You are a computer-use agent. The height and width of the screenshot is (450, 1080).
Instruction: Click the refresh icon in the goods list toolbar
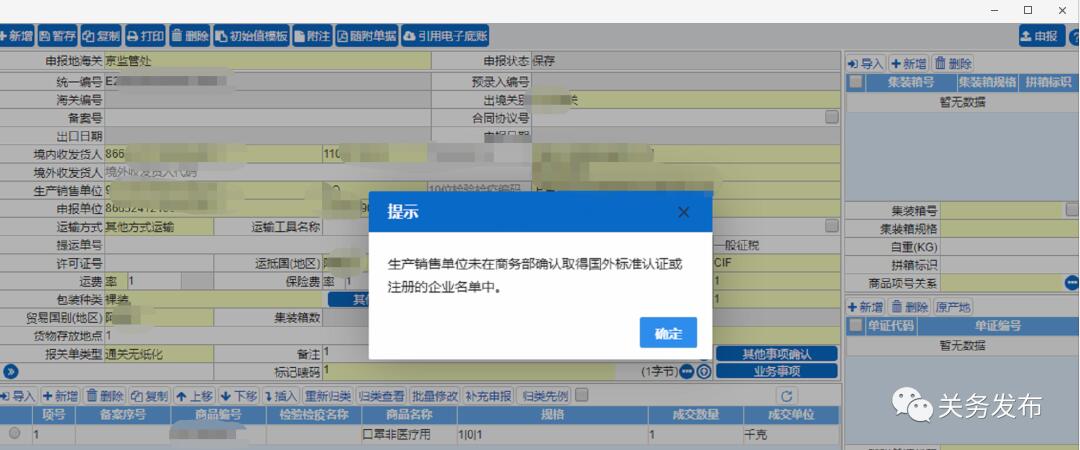pos(788,396)
